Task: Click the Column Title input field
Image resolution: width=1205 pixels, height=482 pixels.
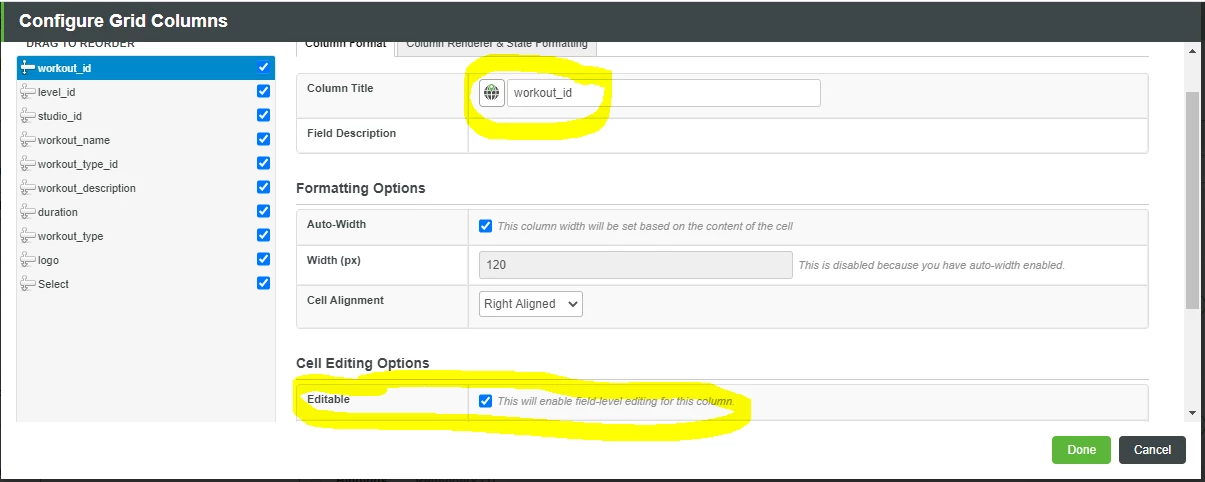Action: pos(664,93)
